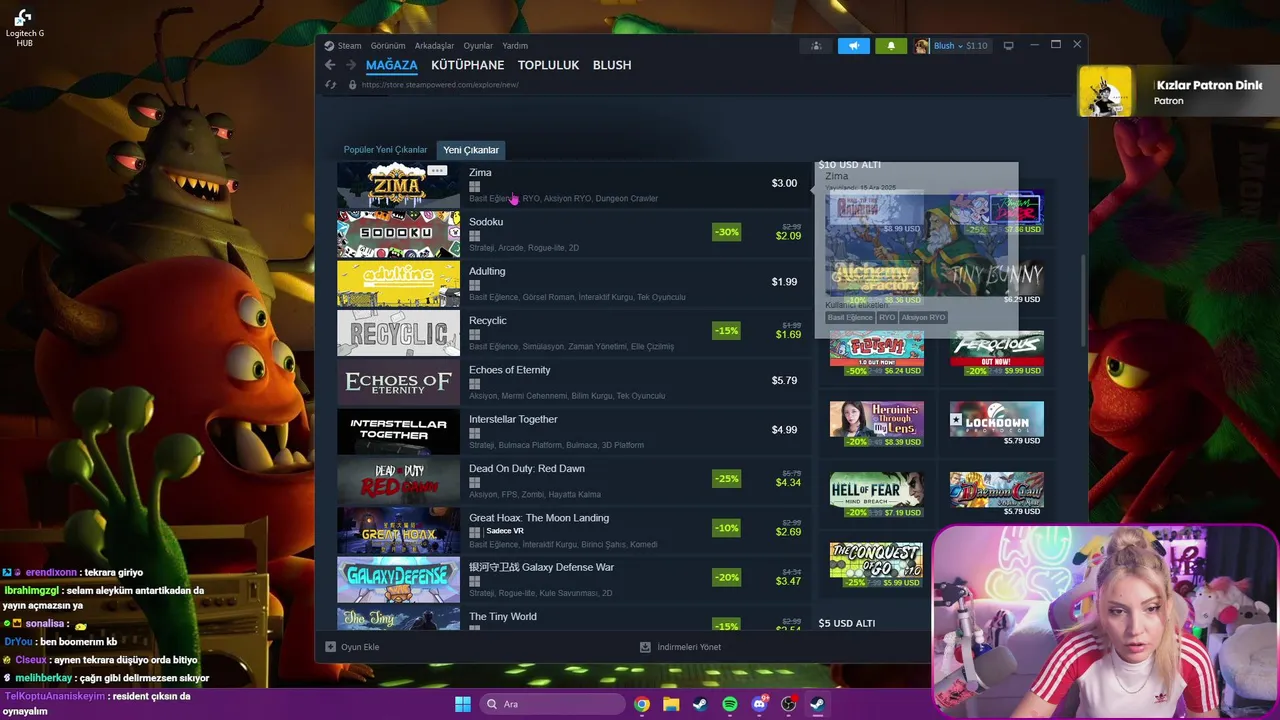The height and width of the screenshot is (720, 1280).
Task: Click the padlock icon beside the store URL
Action: click(x=352, y=85)
